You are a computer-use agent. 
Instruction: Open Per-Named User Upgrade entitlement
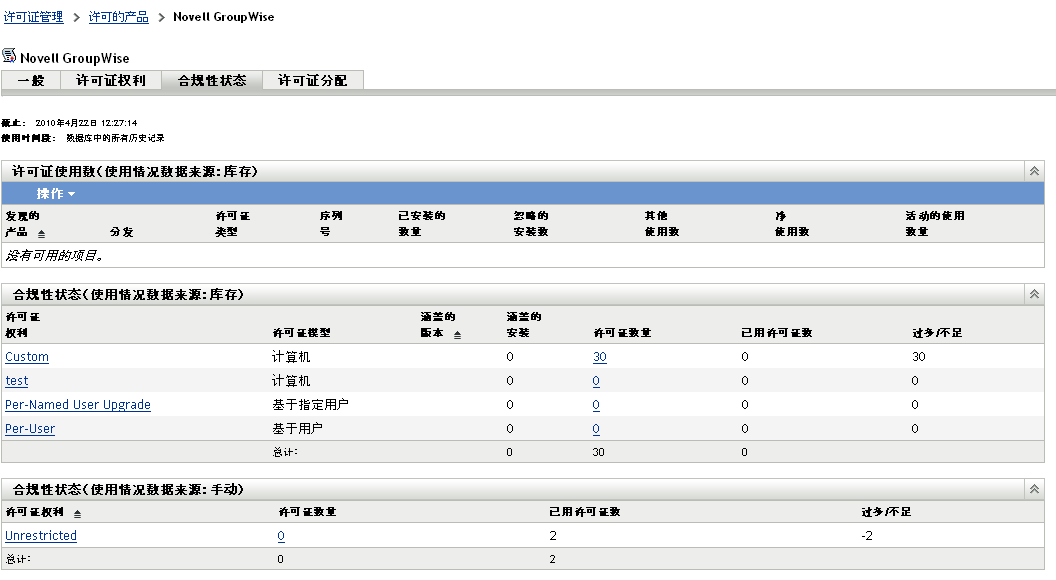[x=78, y=405]
